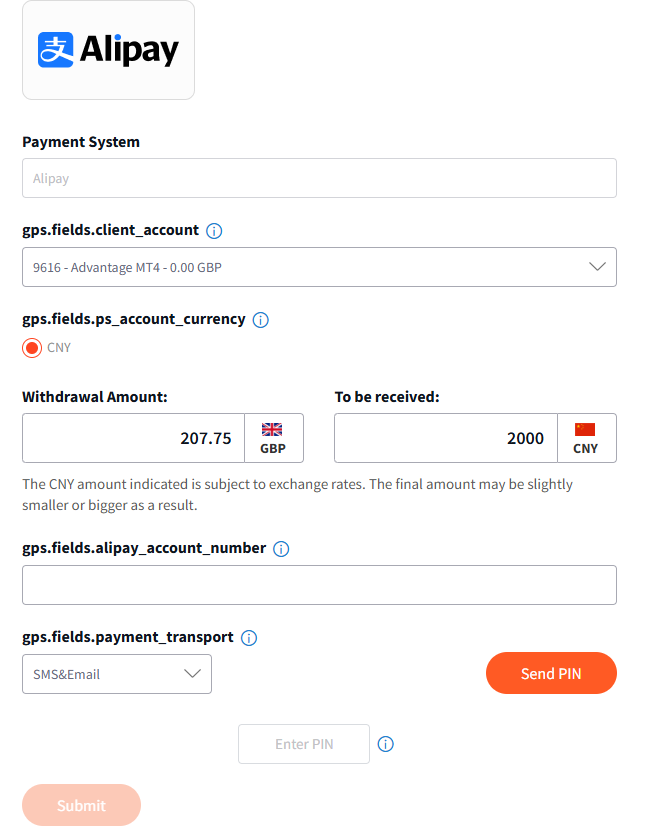Viewport: 649px width, 836px height.
Task: Click the Send PIN button
Action: coord(551,673)
